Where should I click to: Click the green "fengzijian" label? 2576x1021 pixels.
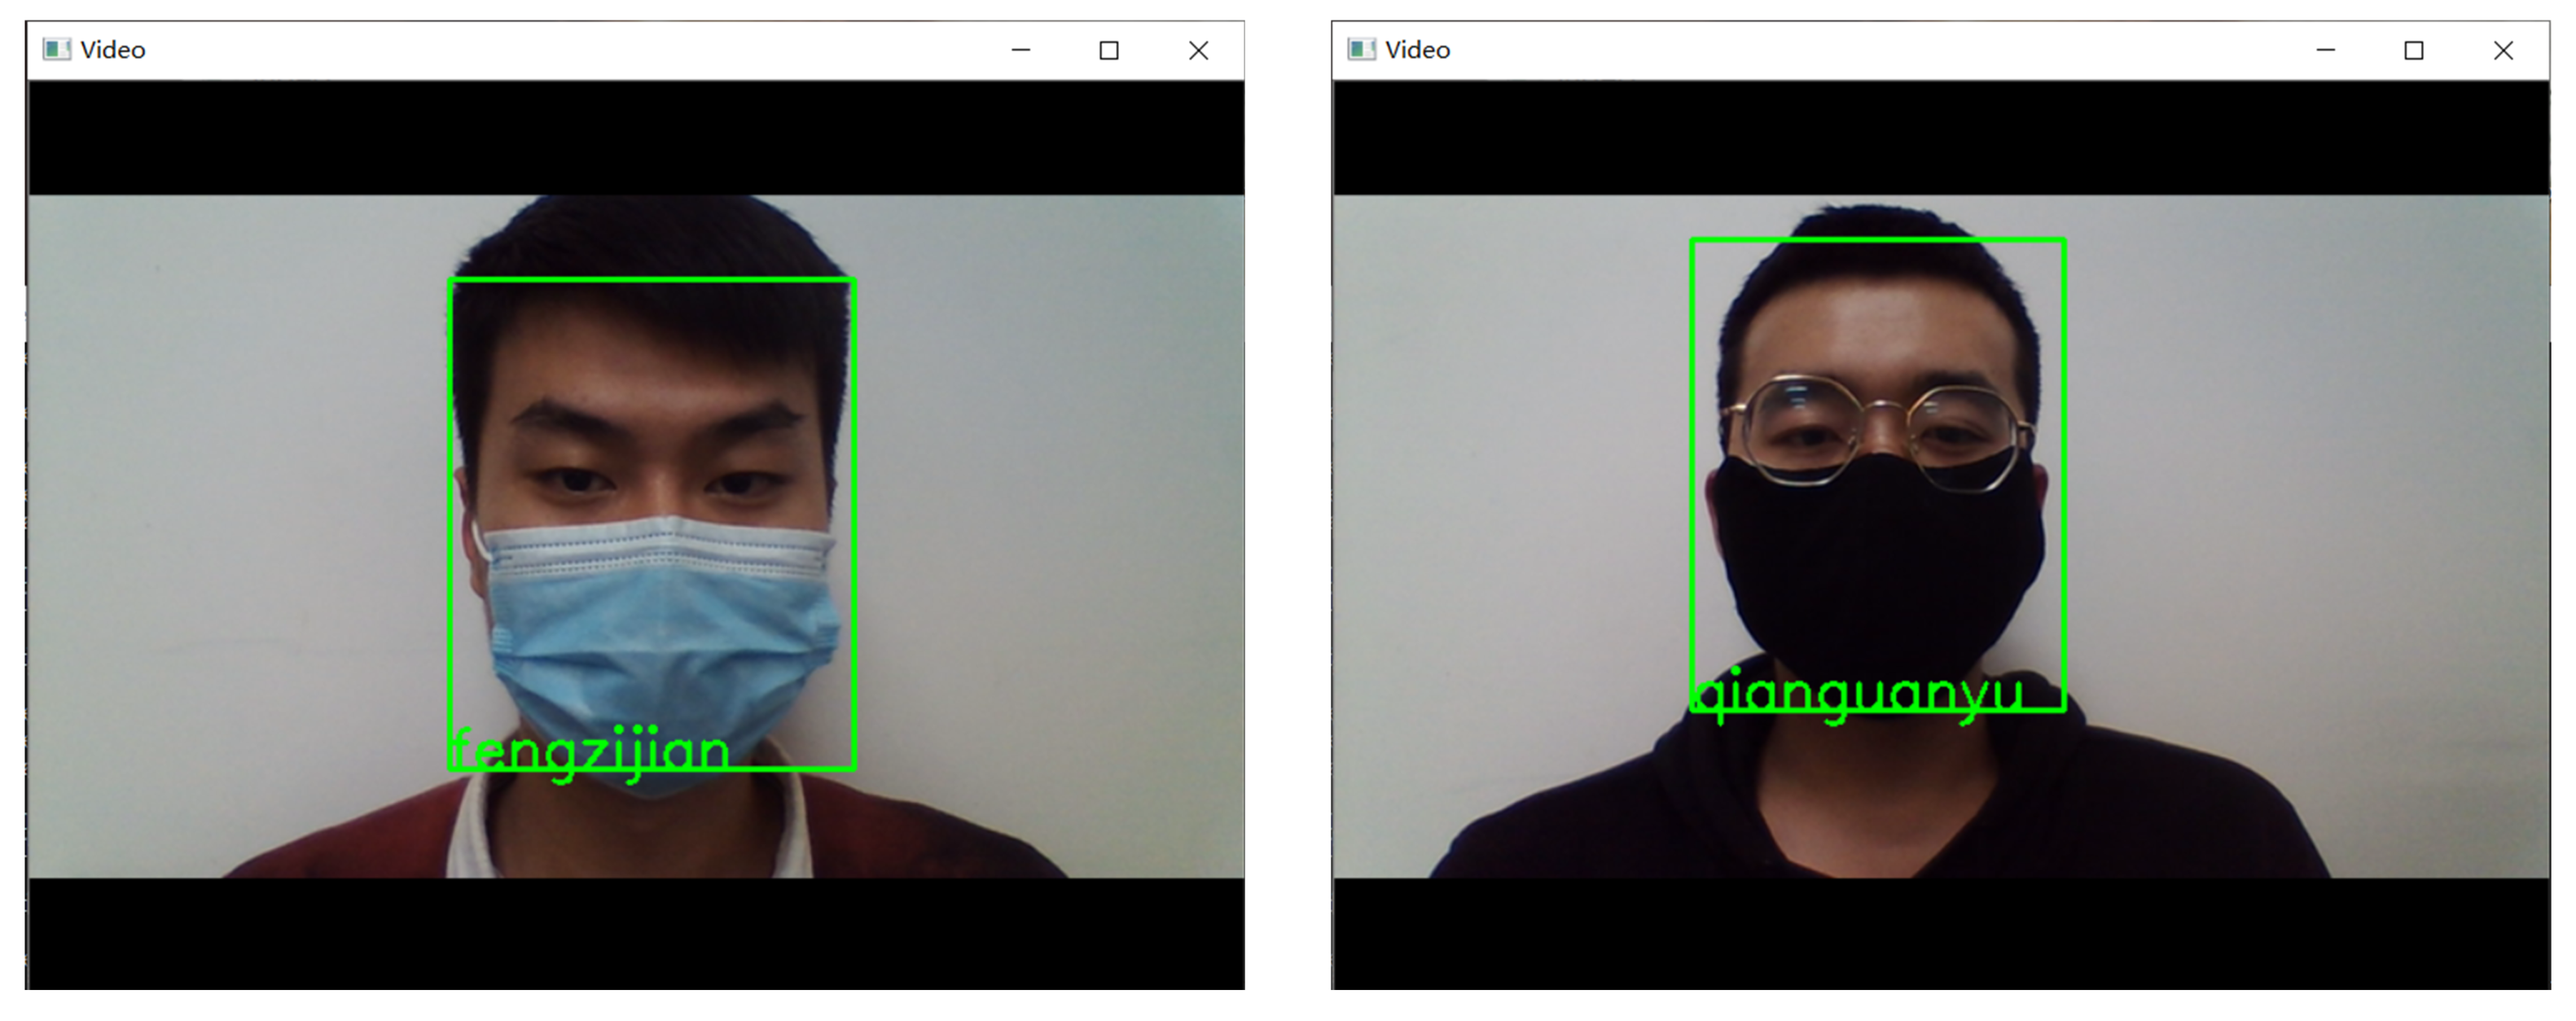[590, 752]
